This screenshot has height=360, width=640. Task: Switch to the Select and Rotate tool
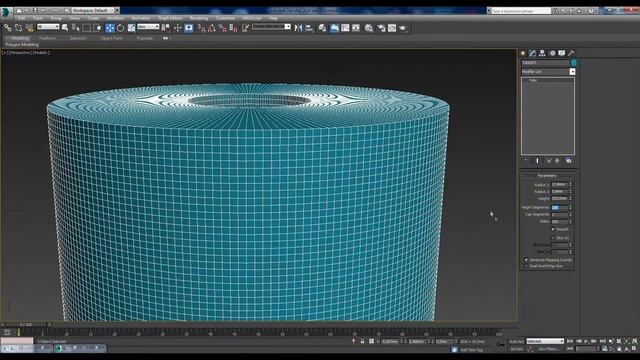[120, 28]
